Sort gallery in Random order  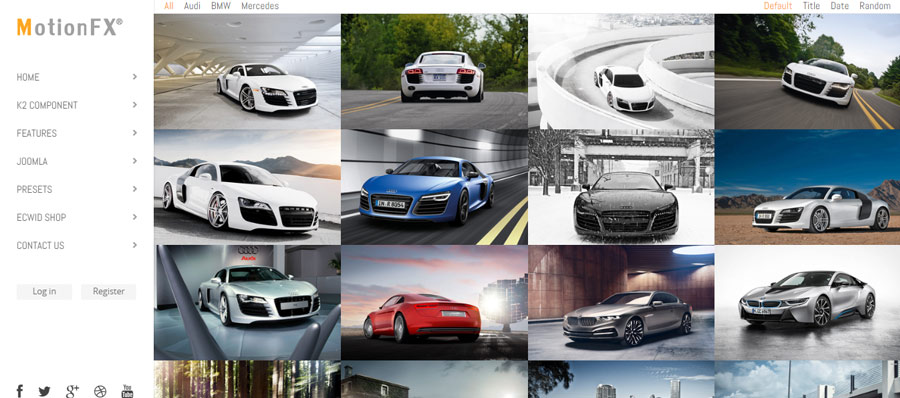[x=875, y=6]
